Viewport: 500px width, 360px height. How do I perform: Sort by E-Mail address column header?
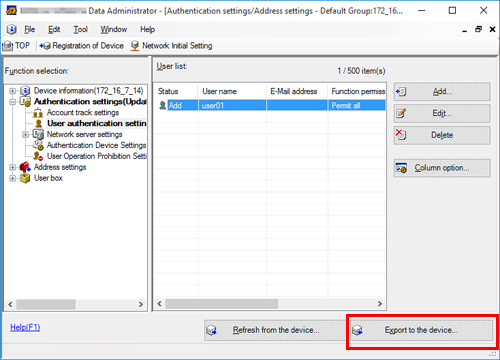point(297,91)
